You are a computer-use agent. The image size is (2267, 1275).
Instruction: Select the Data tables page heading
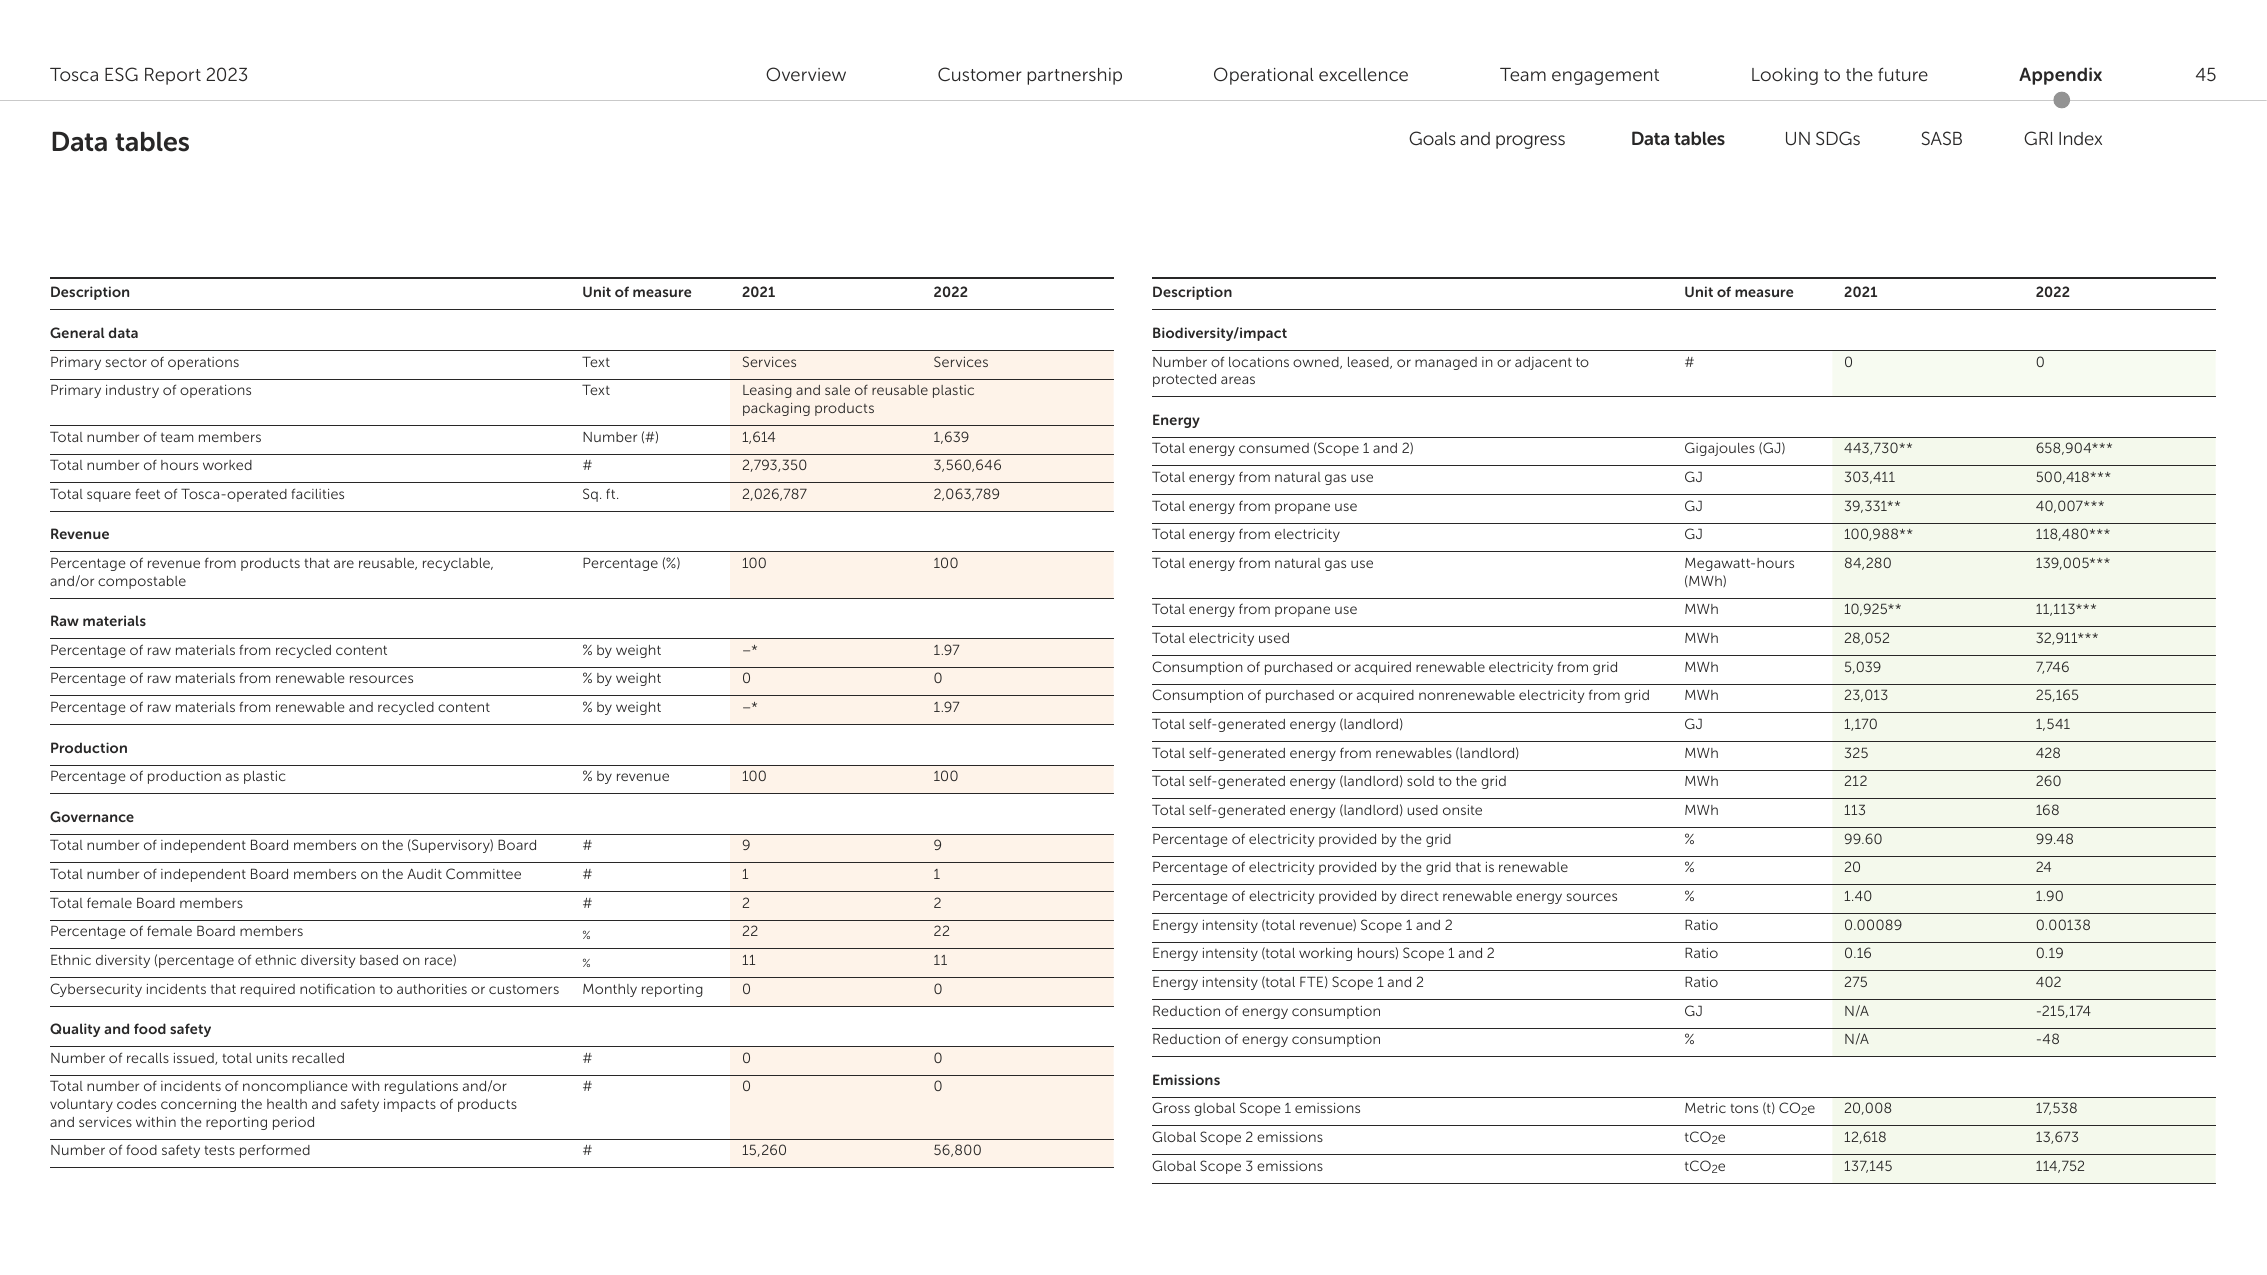(x=120, y=142)
